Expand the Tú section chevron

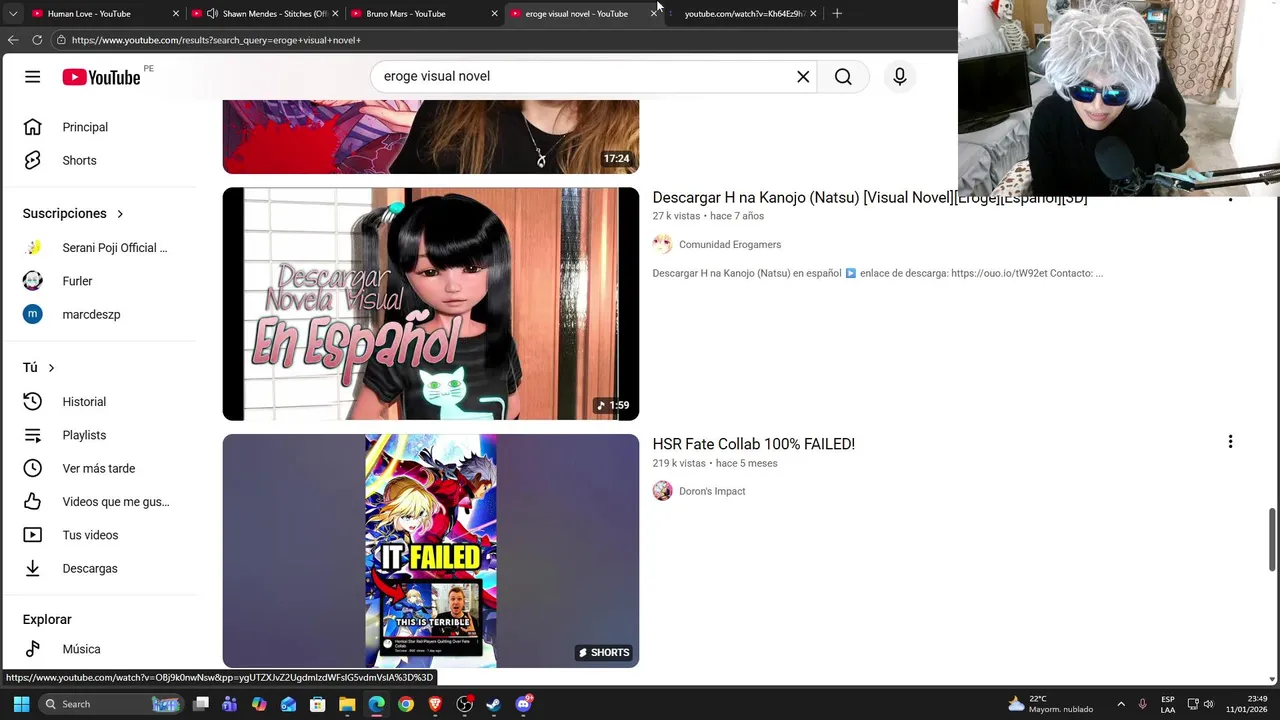pyautogui.click(x=51, y=368)
